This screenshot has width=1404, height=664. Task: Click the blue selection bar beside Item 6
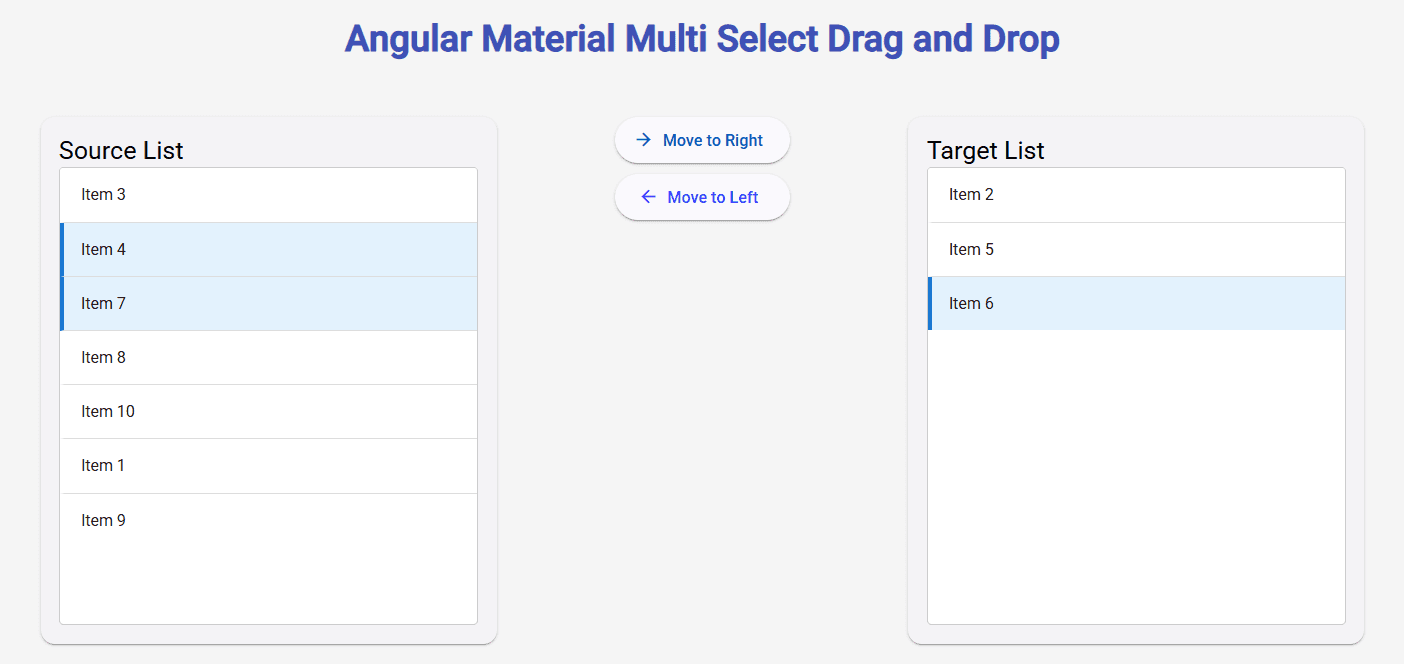[931, 303]
